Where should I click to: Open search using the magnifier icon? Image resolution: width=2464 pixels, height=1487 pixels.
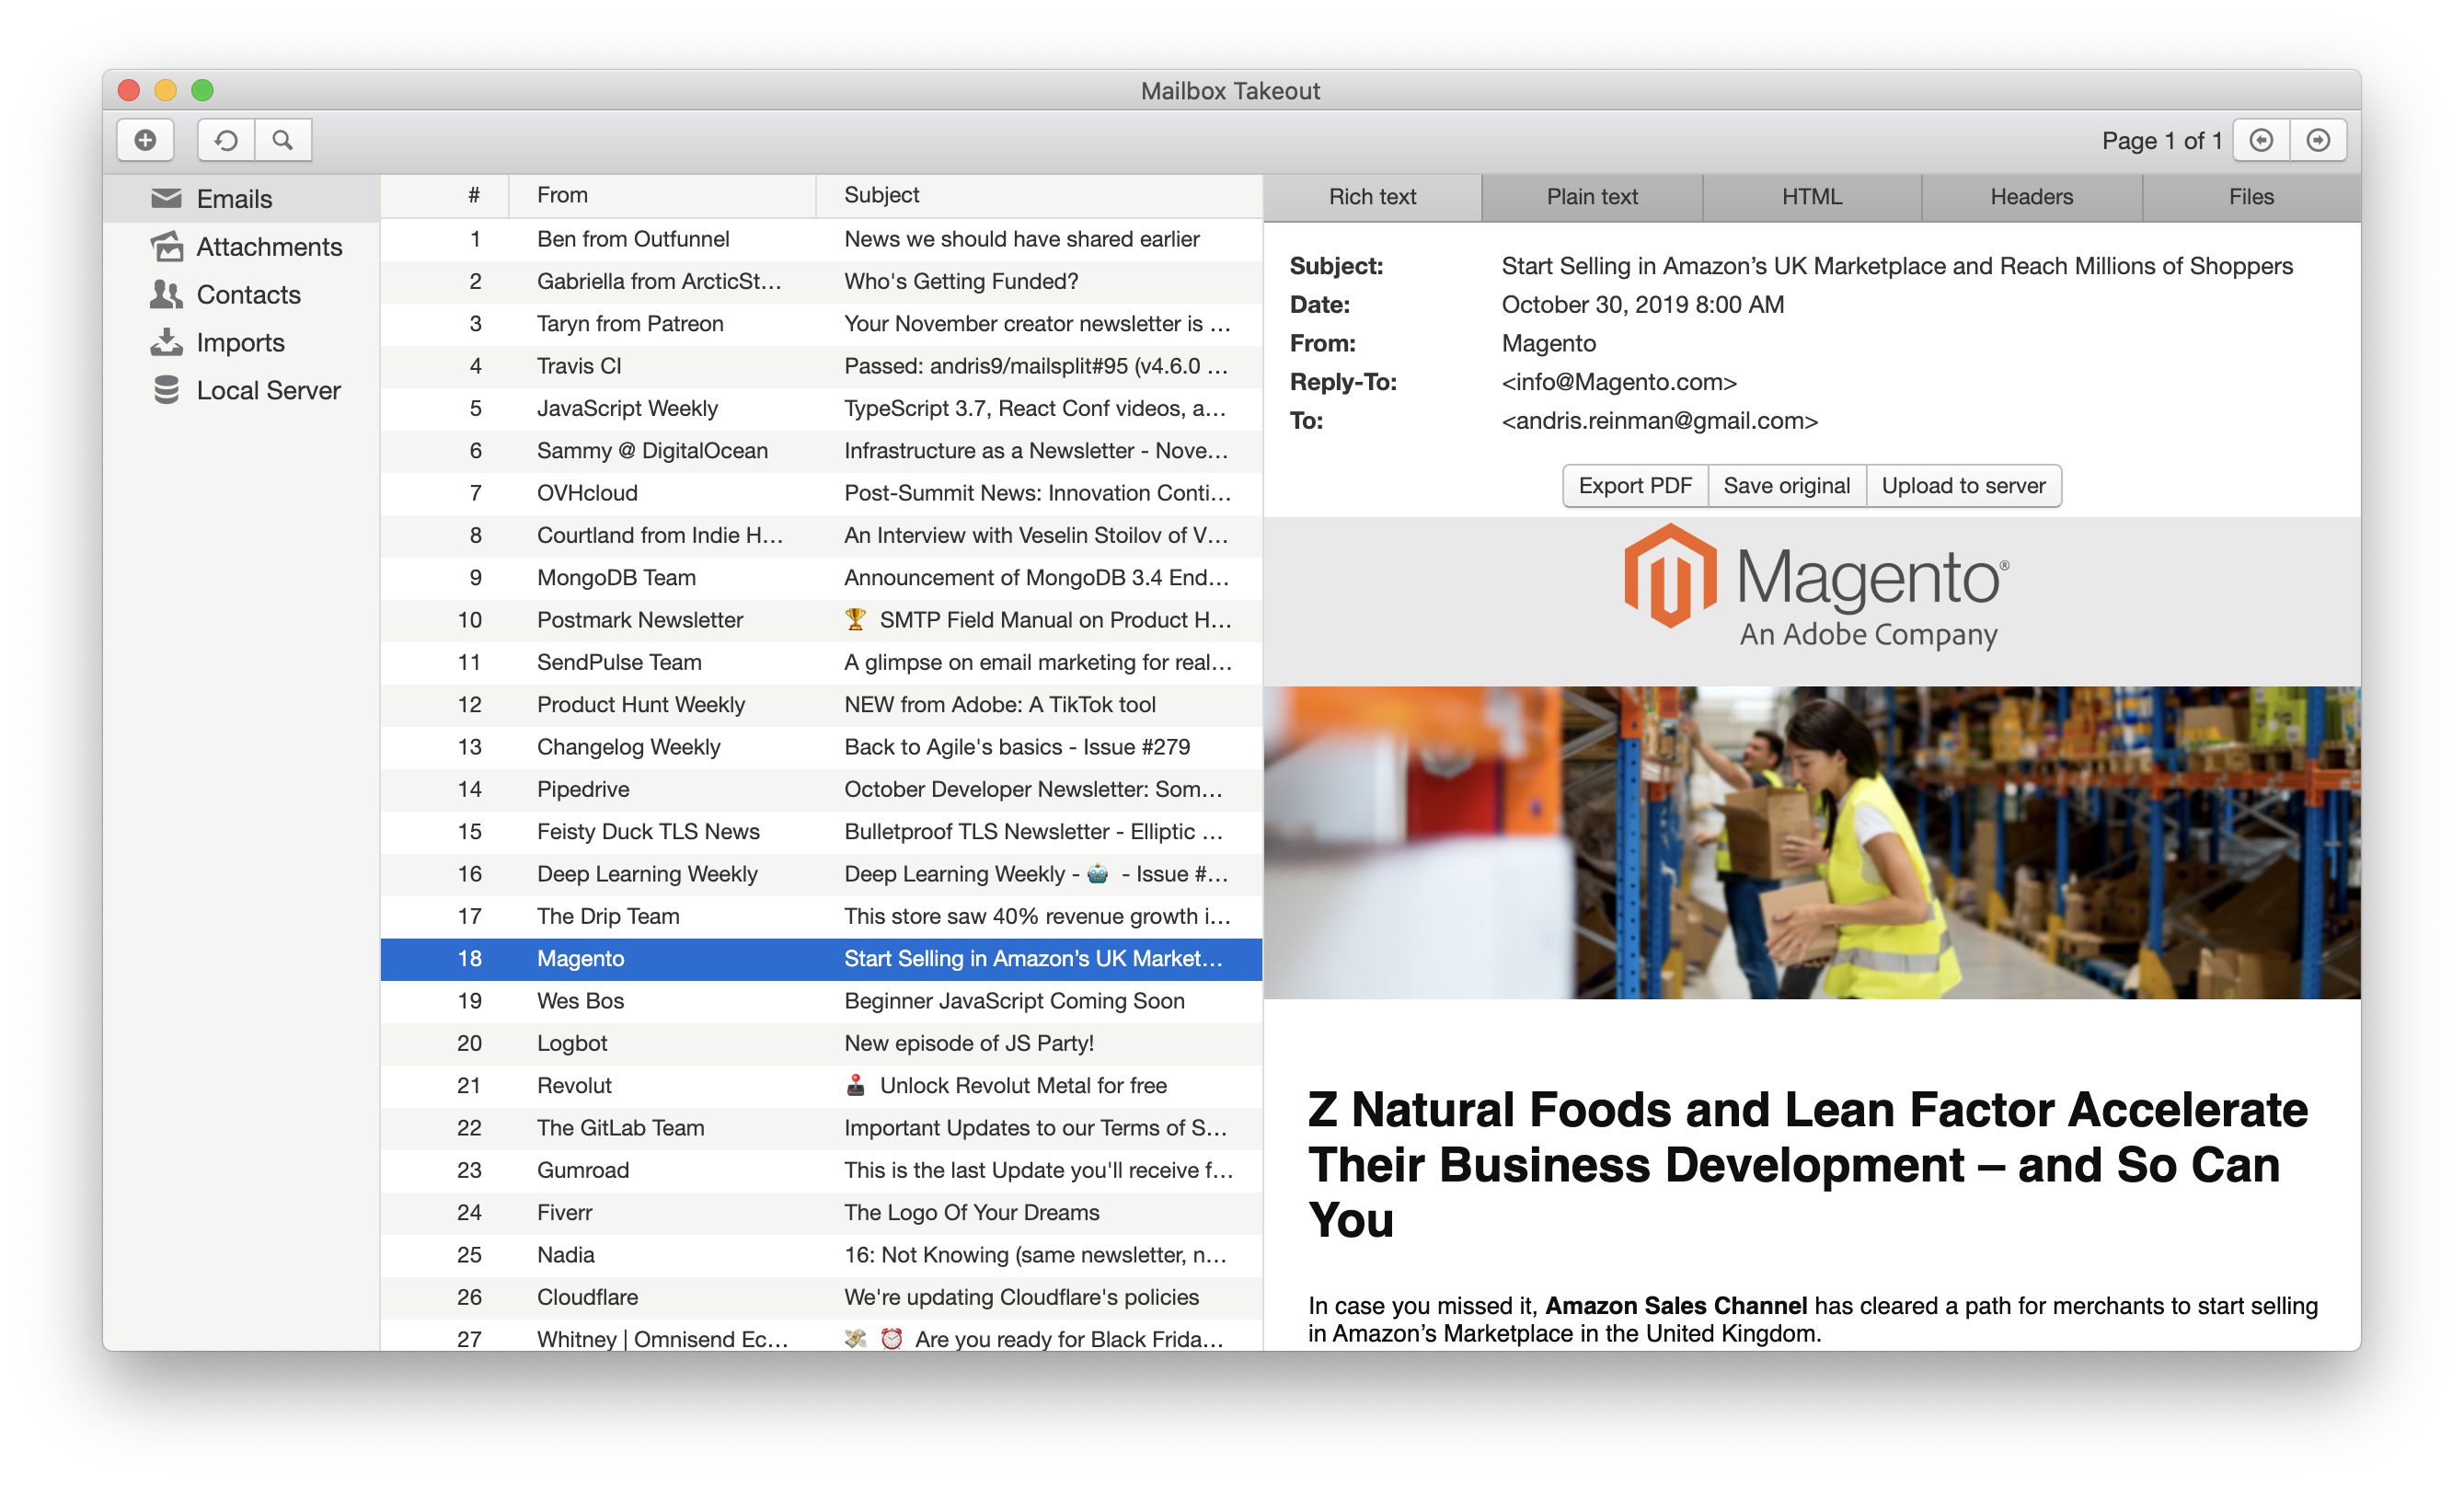tap(283, 140)
